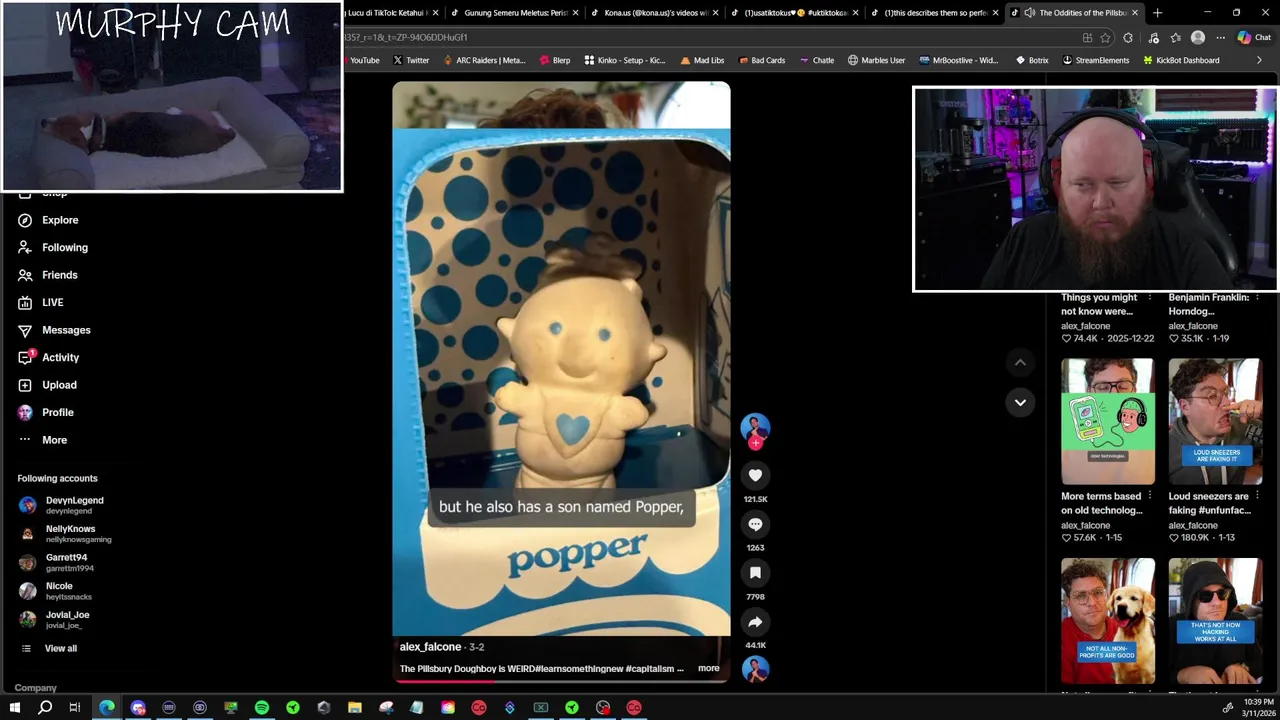The height and width of the screenshot is (720, 1280).
Task: Like the video with the heart icon
Action: pos(755,476)
